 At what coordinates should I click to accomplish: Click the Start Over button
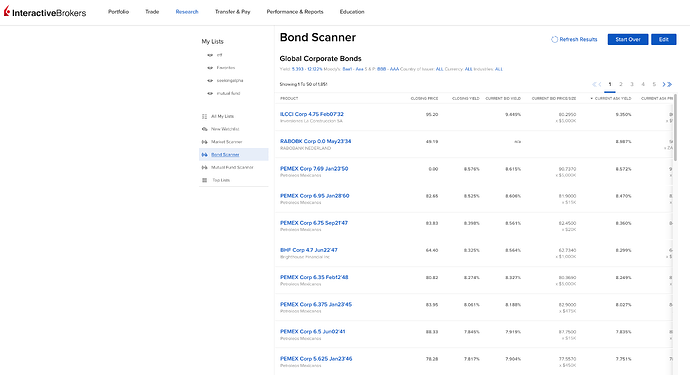coord(628,40)
